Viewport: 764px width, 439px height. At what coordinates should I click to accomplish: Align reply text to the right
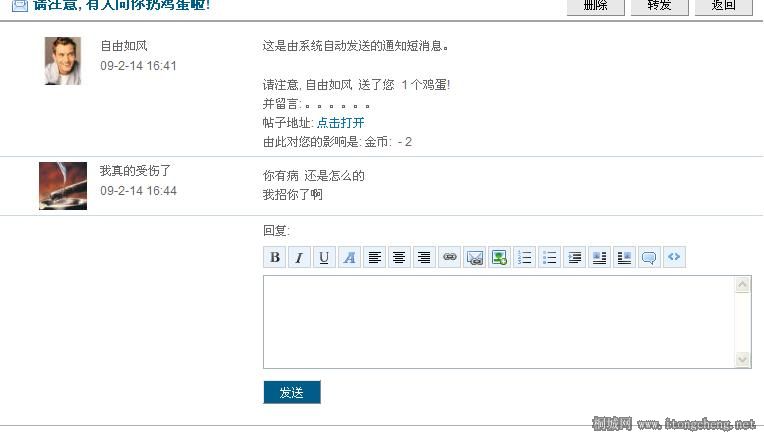(424, 258)
